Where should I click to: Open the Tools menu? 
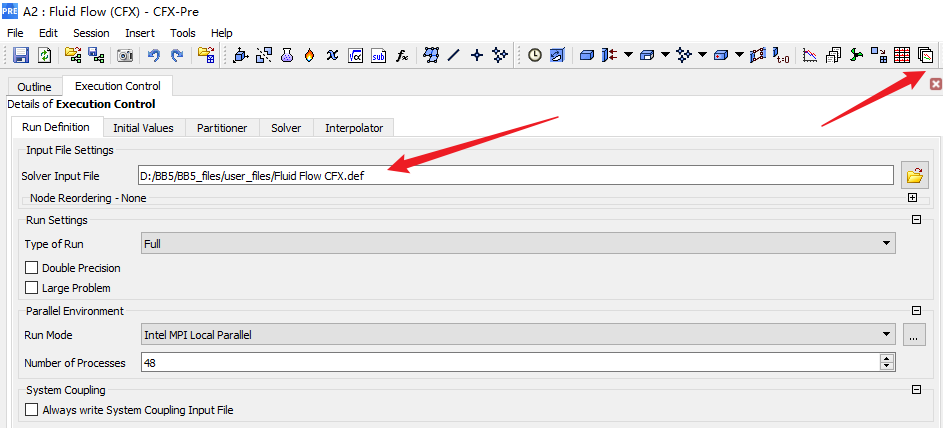[183, 33]
